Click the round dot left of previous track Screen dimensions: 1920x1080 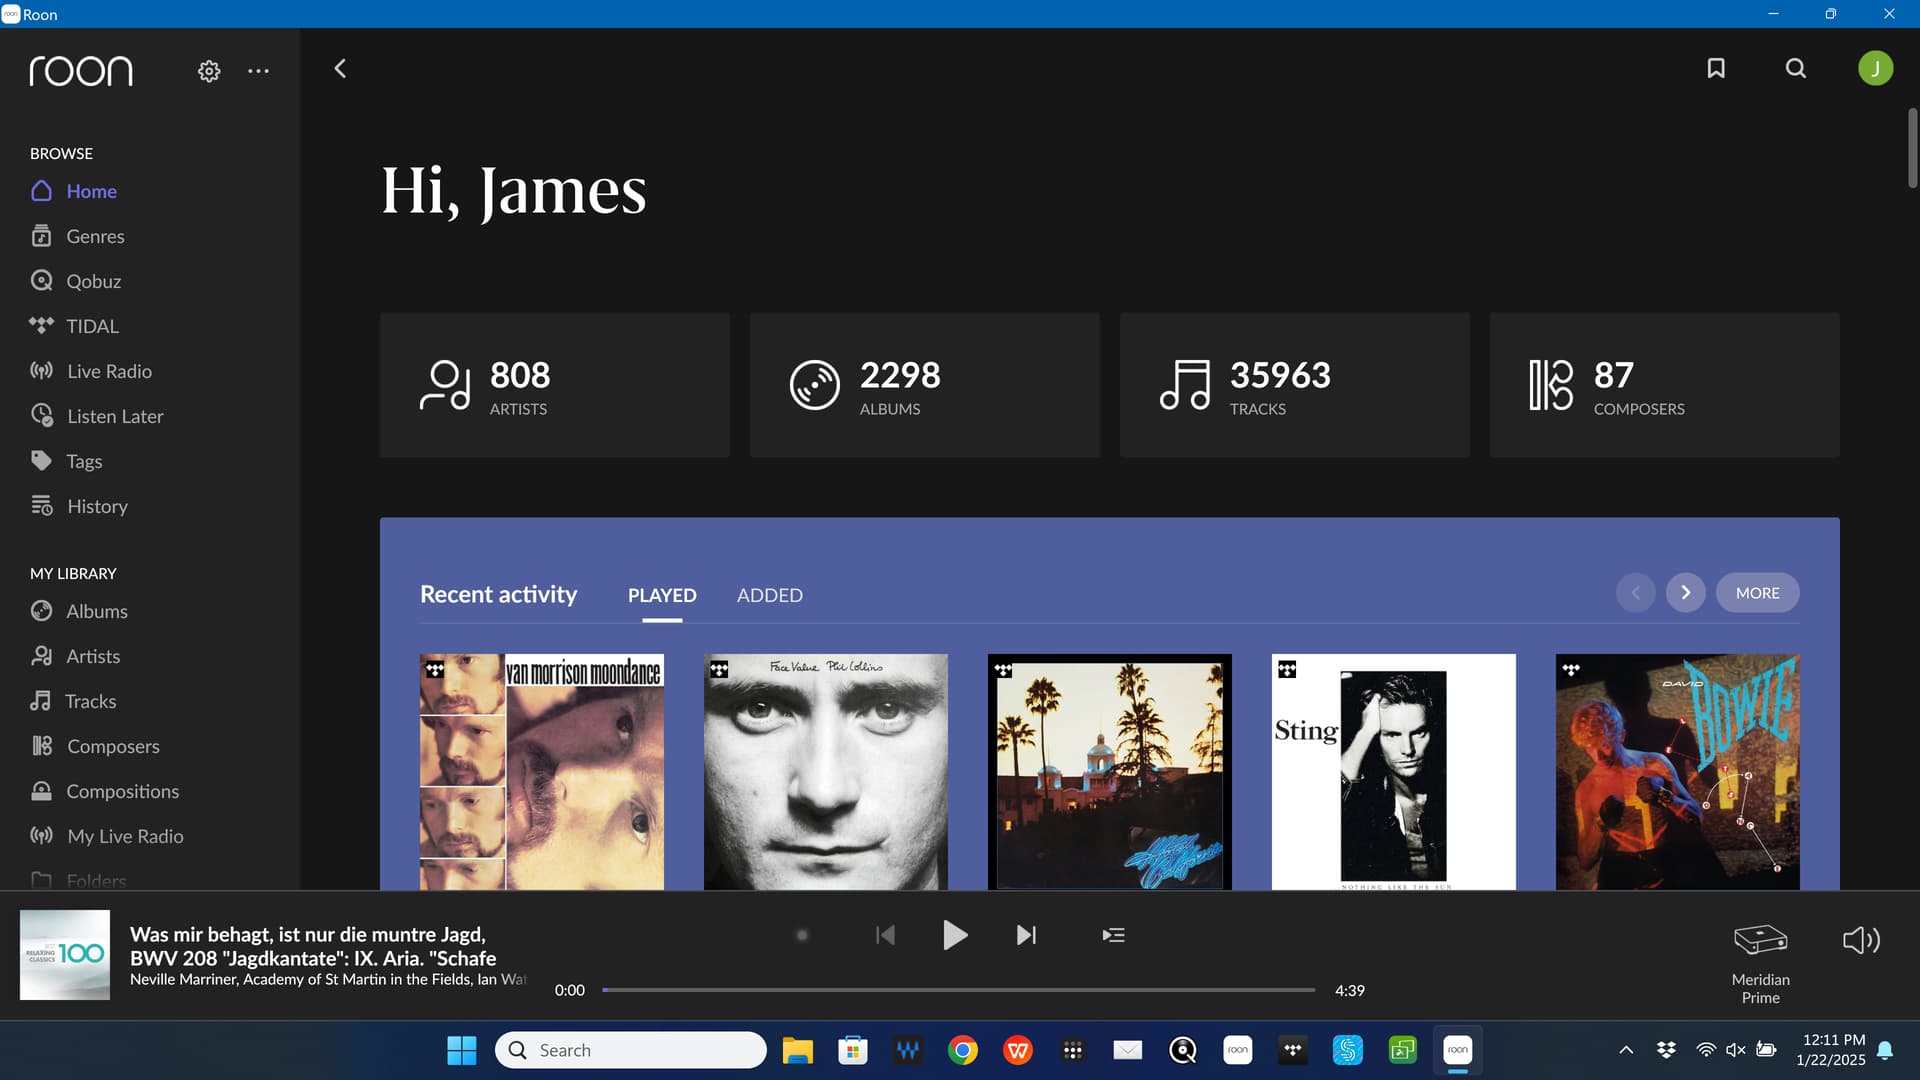point(802,935)
